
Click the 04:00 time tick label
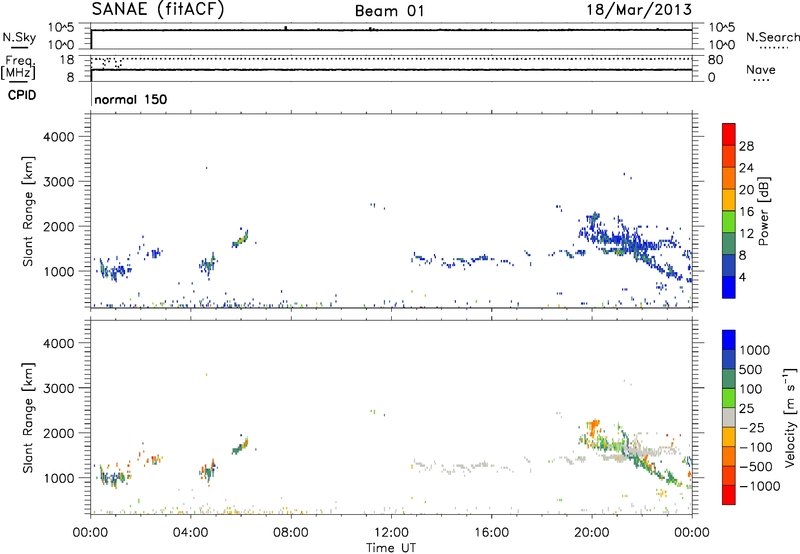(x=190, y=533)
